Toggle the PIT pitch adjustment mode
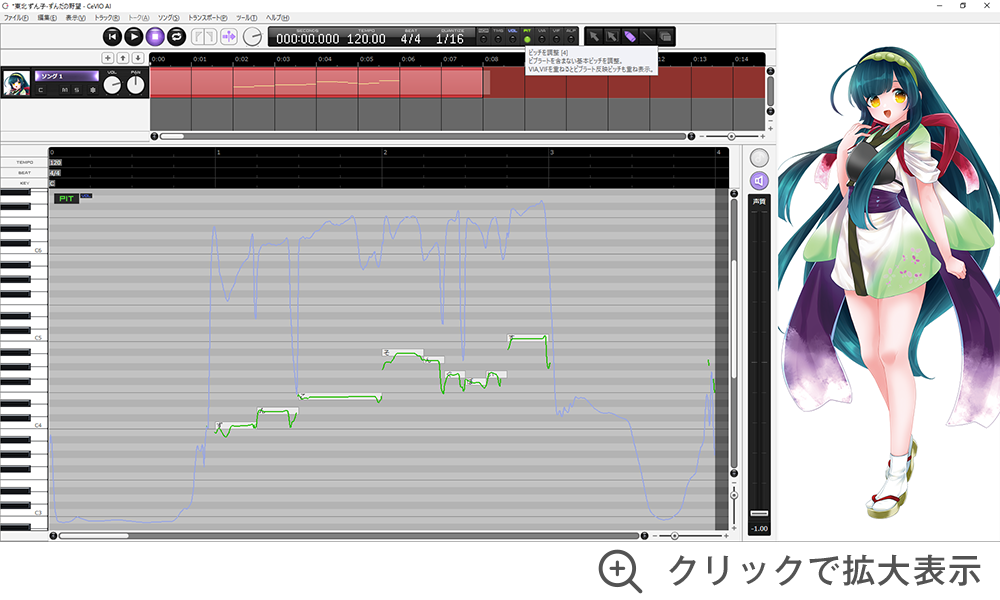The width and height of the screenshot is (1000, 600). pyautogui.click(x=527, y=36)
